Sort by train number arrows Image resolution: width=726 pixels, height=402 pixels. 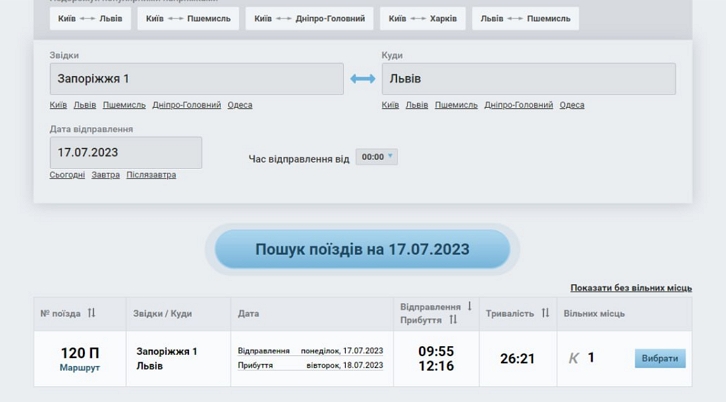91,313
